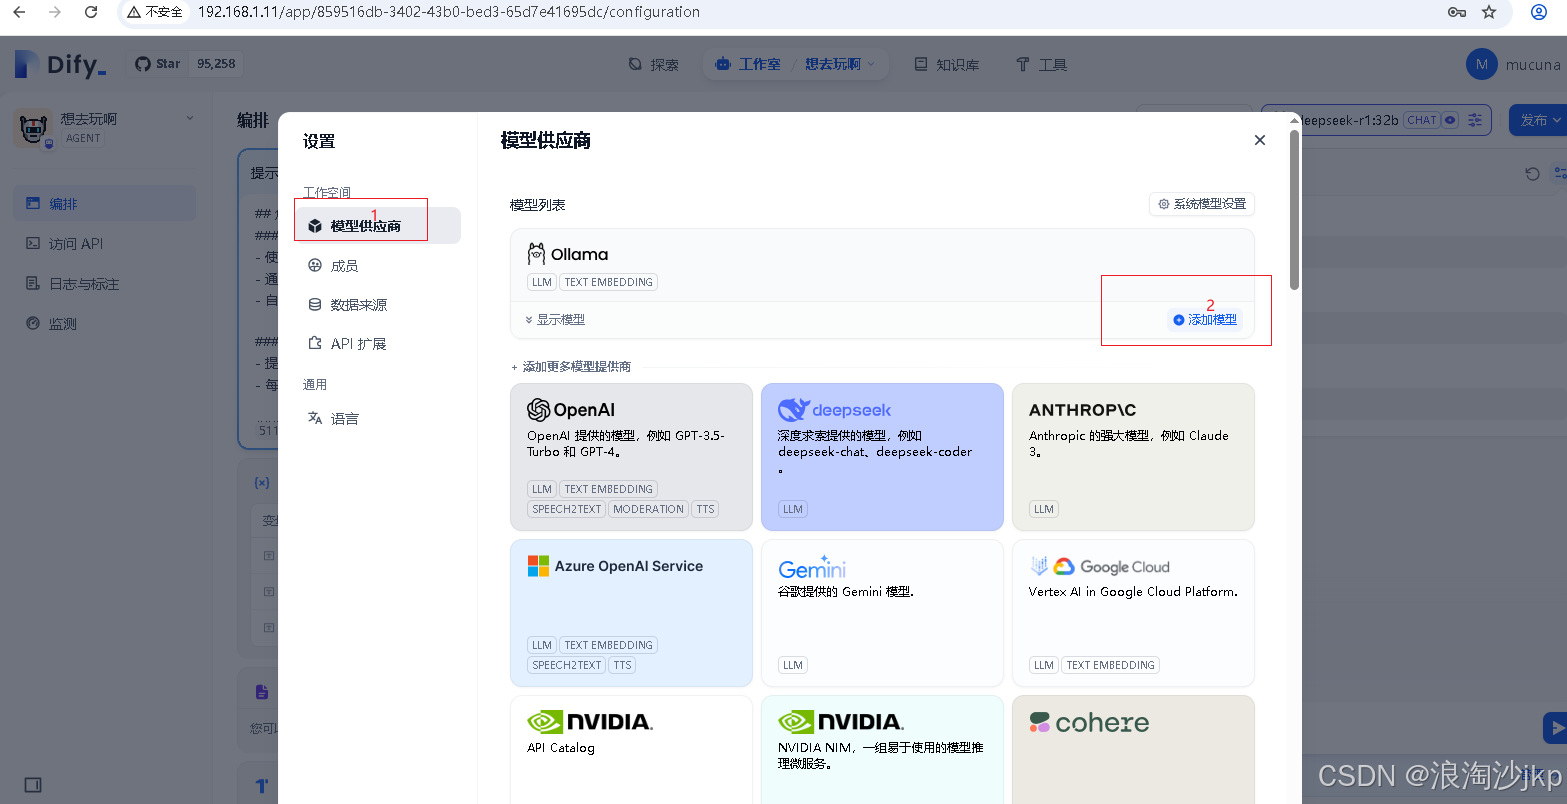Open API 扩展 in settings menu
The width and height of the screenshot is (1567, 804).
point(379,344)
